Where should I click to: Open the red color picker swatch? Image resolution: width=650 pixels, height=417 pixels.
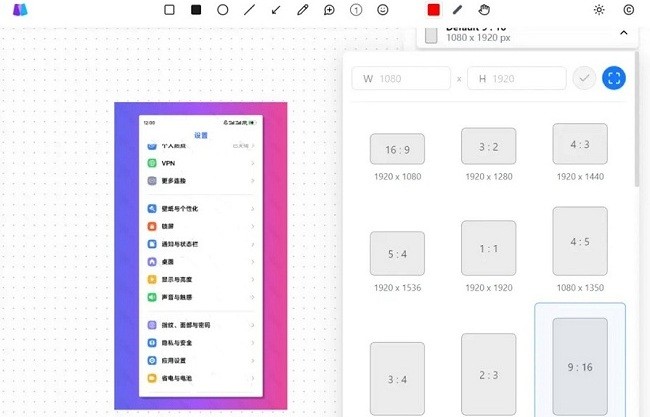434,10
